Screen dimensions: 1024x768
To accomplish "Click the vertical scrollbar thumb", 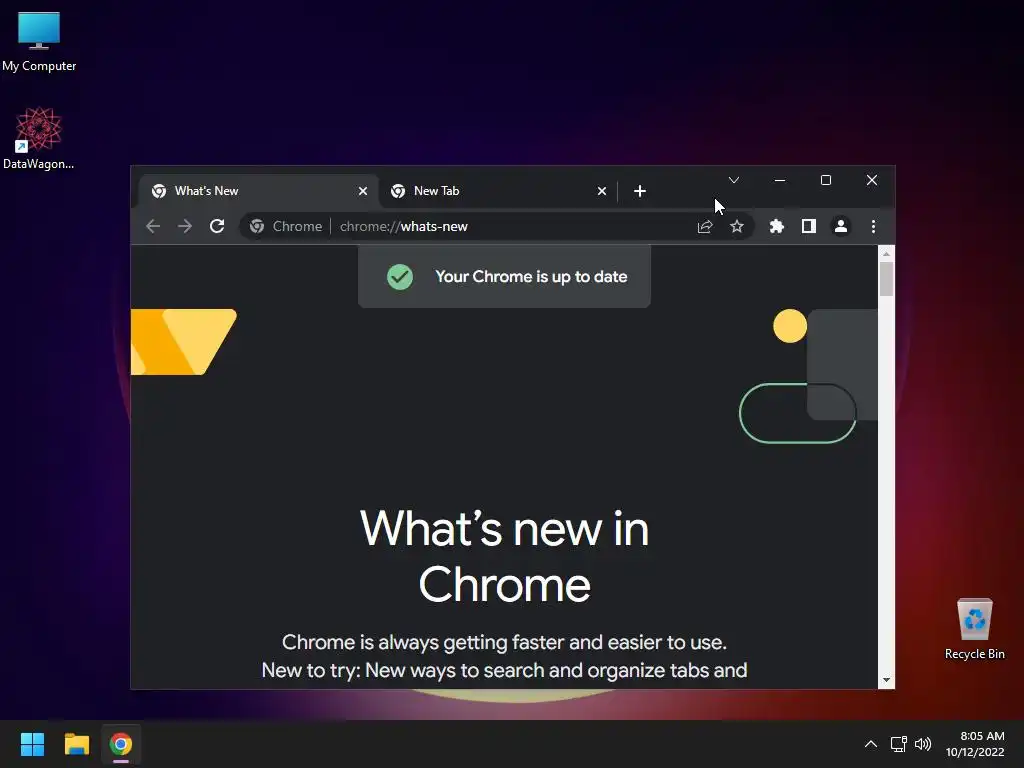I will tap(886, 279).
